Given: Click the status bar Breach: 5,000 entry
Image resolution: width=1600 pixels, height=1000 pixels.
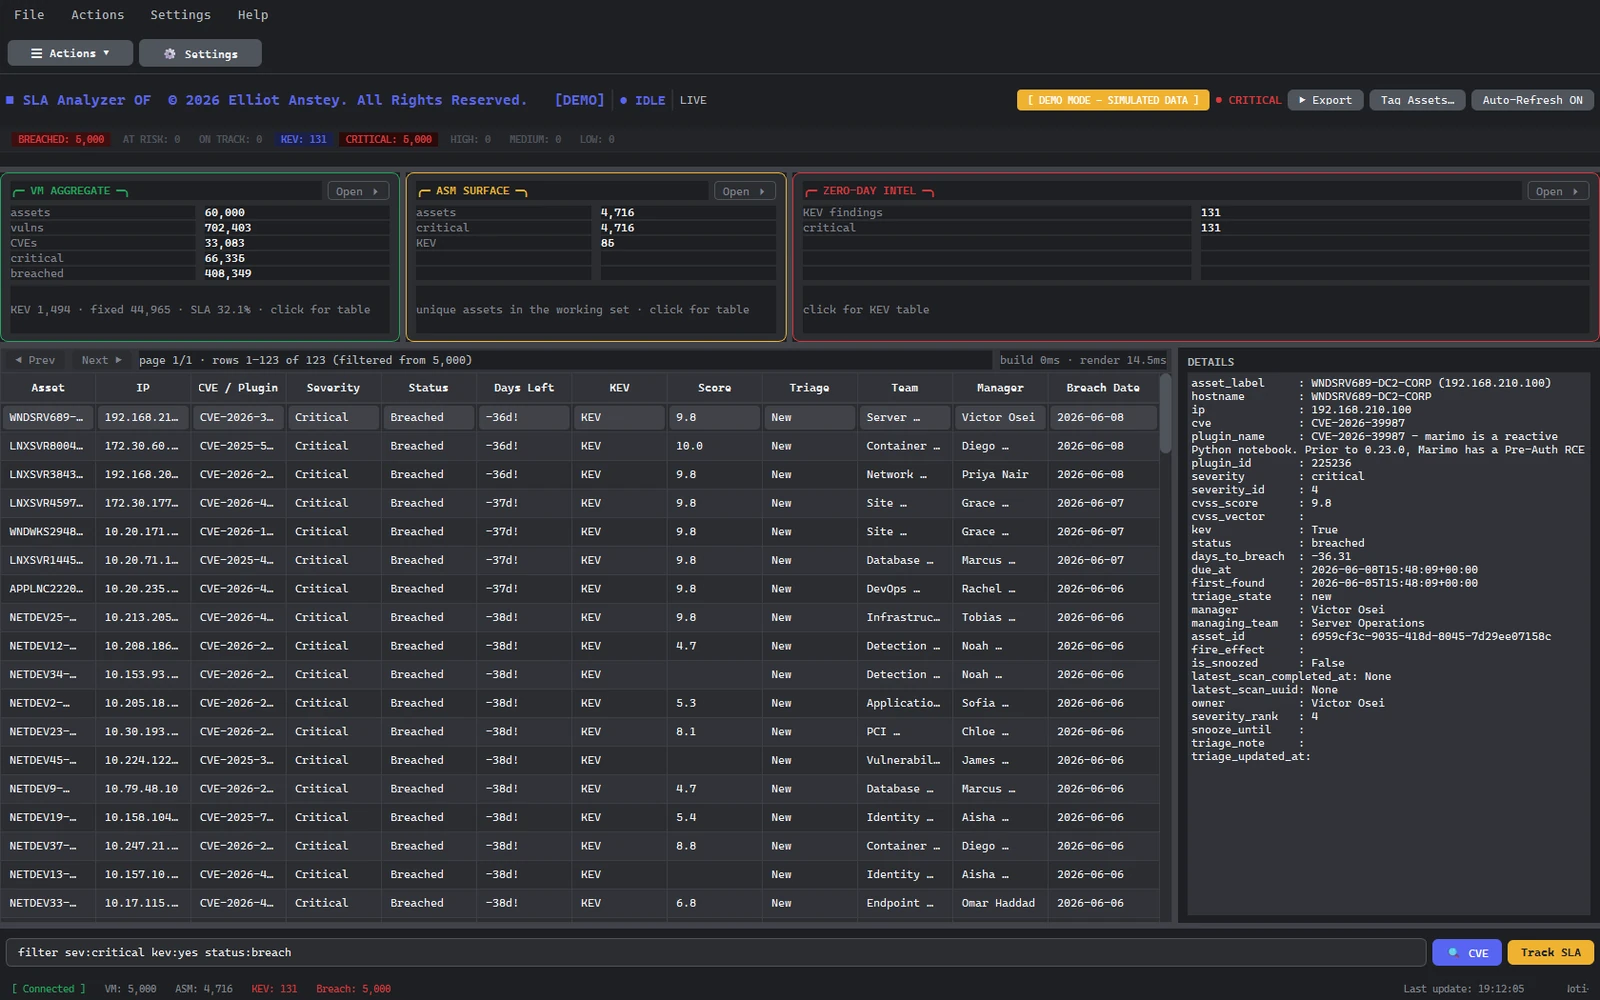Looking at the screenshot, I should click(x=353, y=989).
